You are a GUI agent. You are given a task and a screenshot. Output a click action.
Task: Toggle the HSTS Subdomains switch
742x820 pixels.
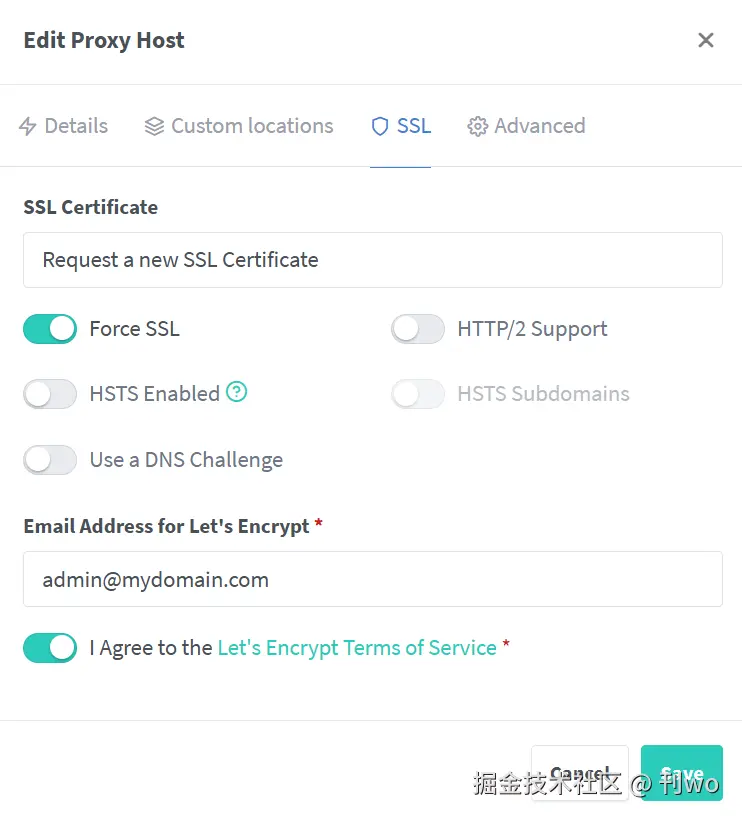pyautogui.click(x=418, y=394)
